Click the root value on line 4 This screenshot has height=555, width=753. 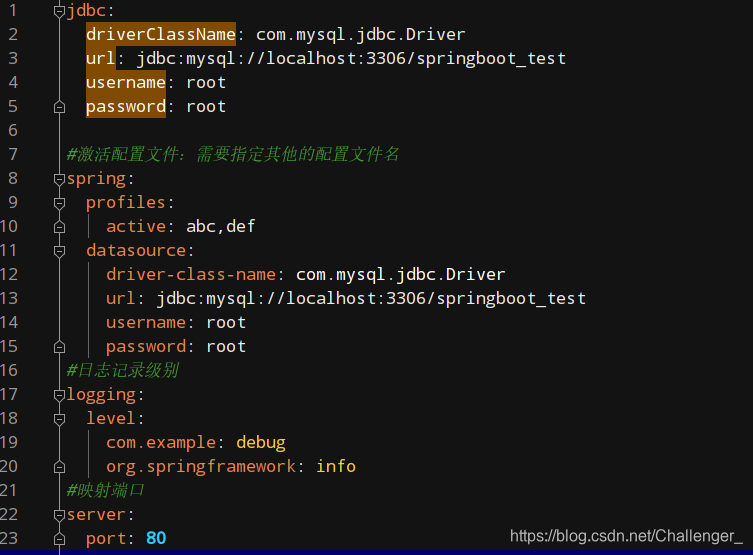click(x=206, y=83)
